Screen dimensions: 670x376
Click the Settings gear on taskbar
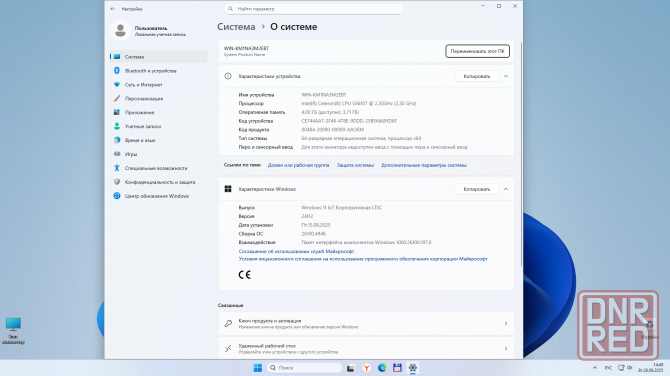tap(413, 368)
